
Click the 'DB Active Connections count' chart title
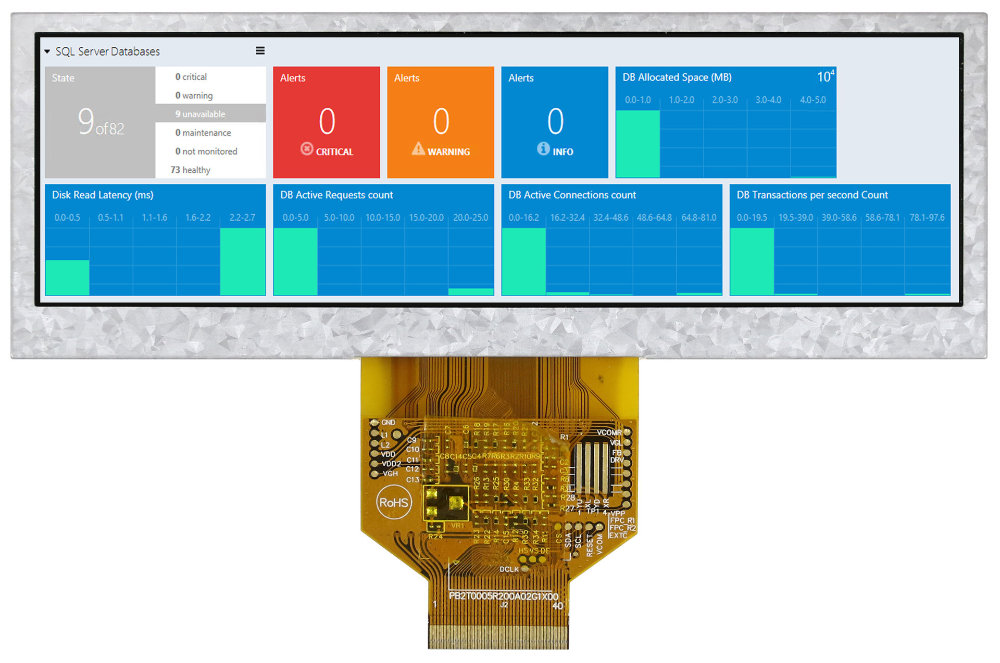[572, 195]
